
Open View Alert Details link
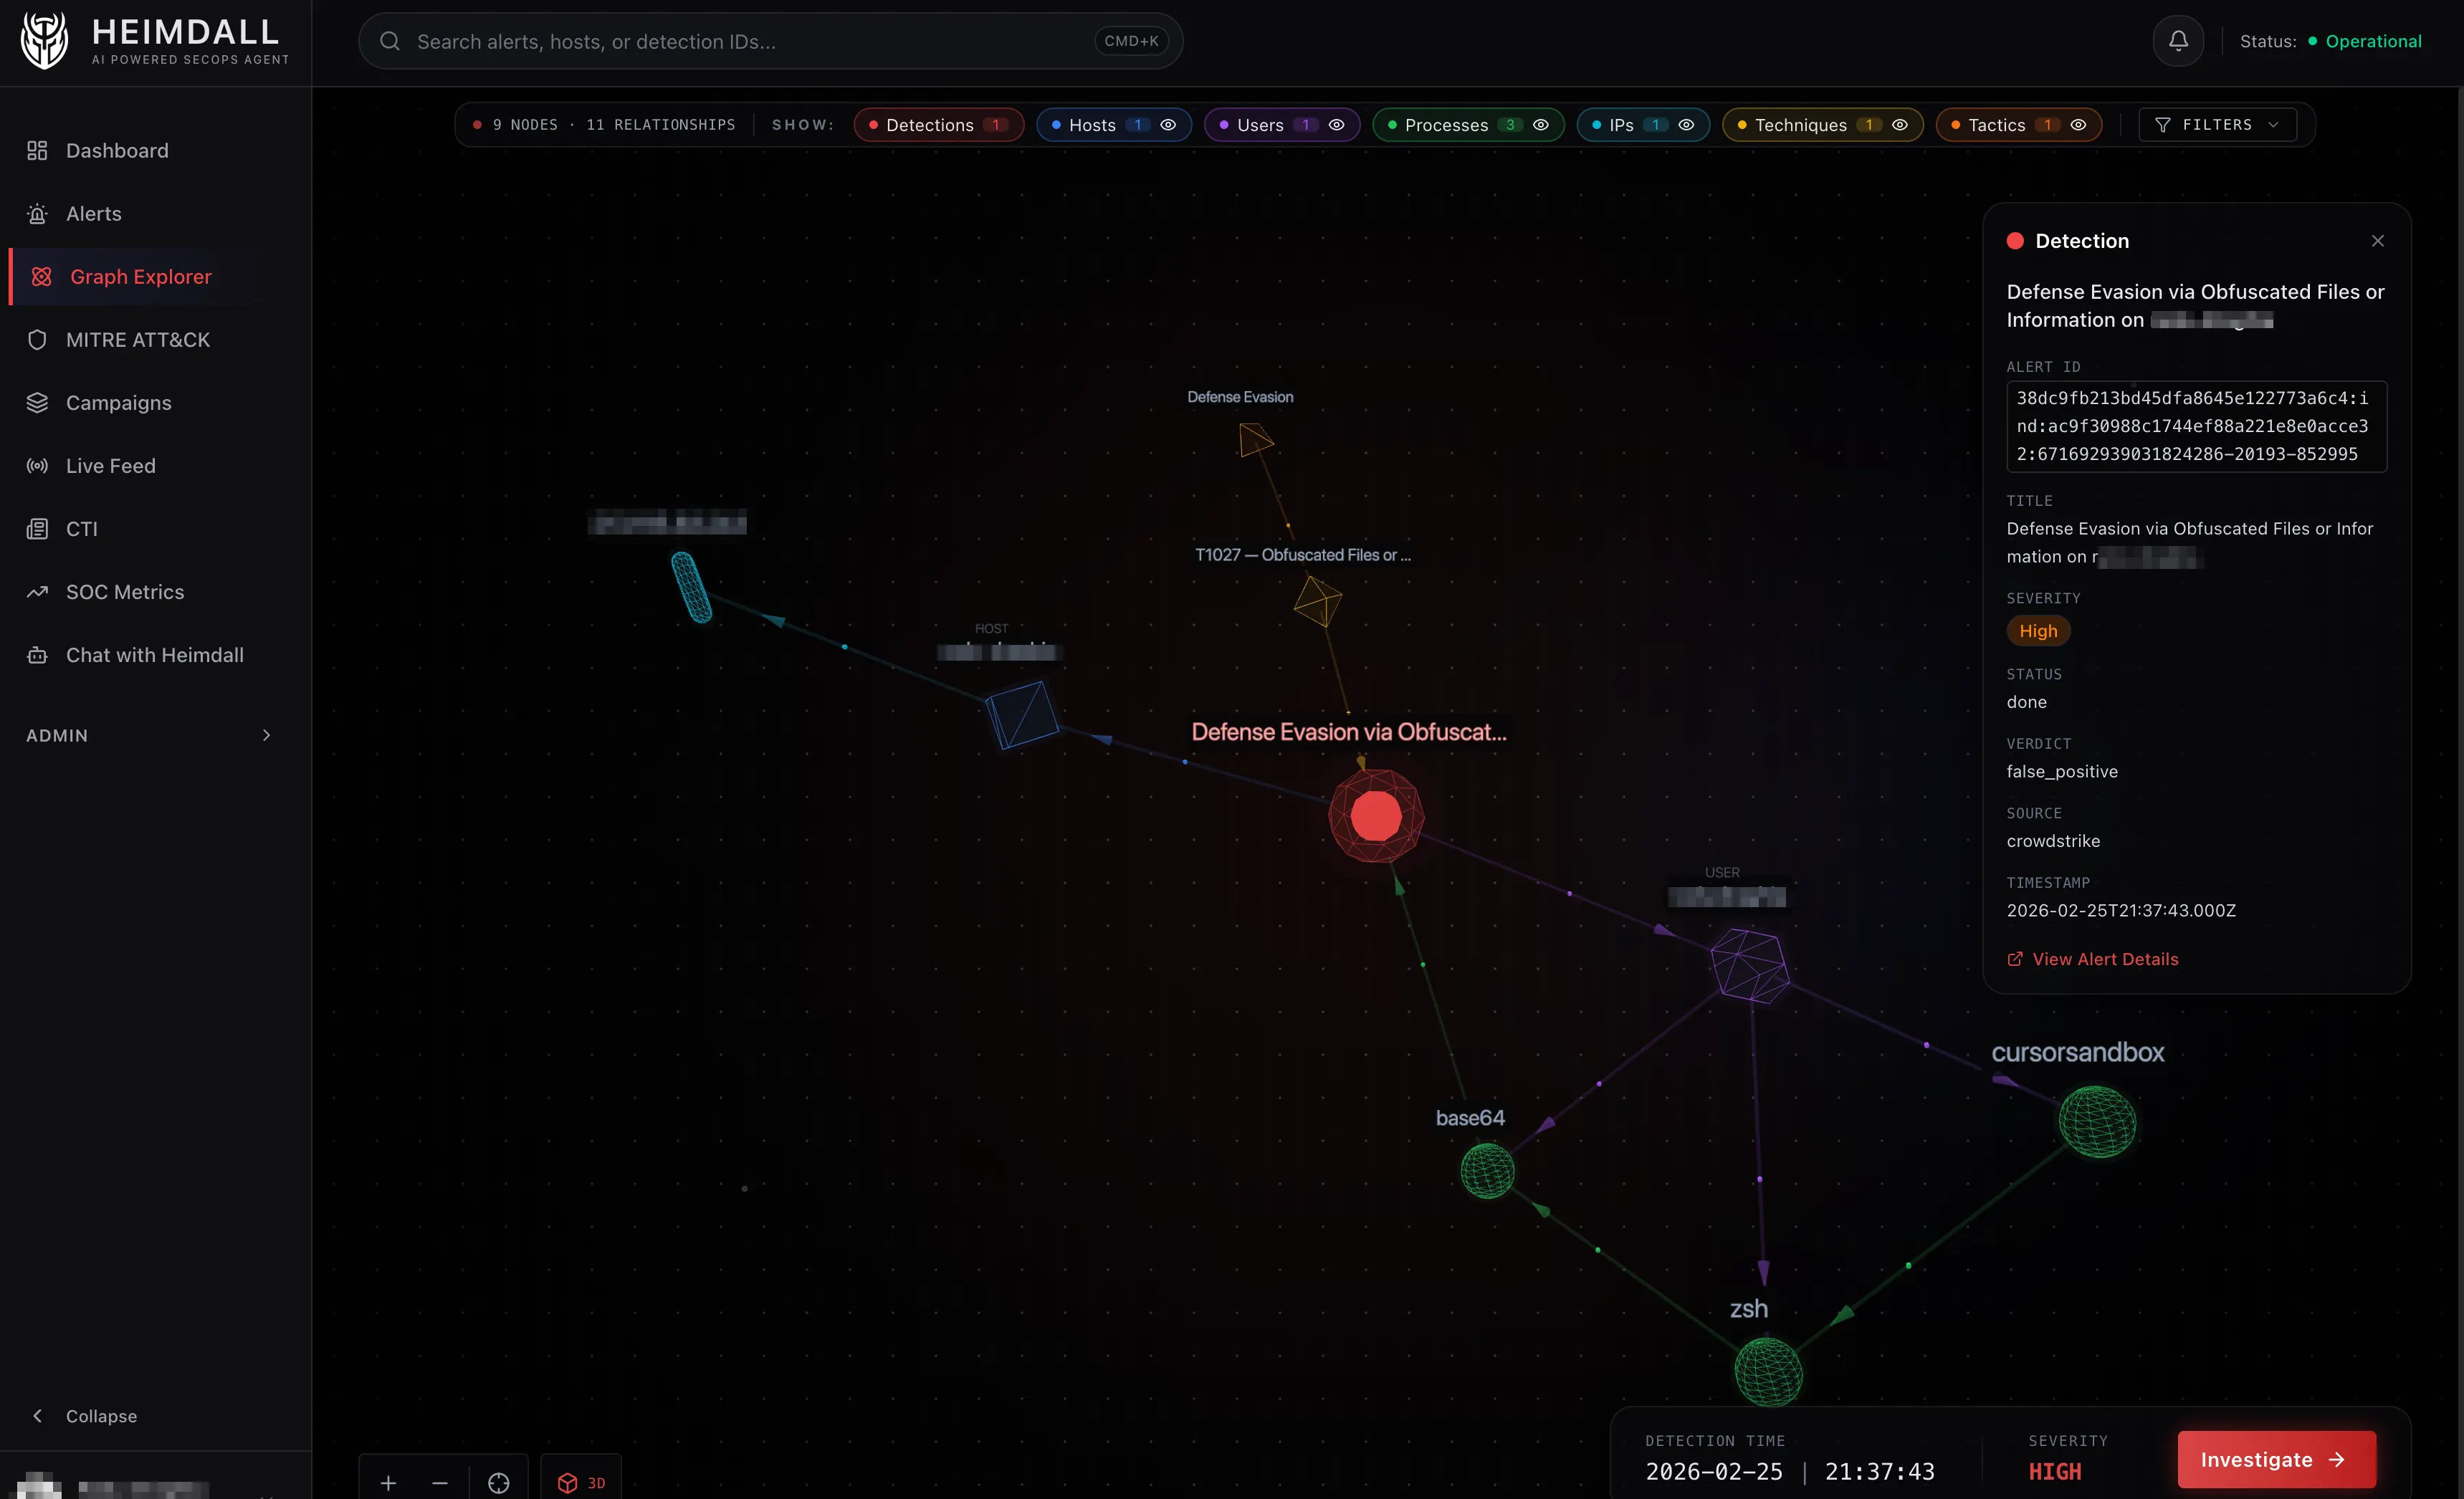(2092, 958)
